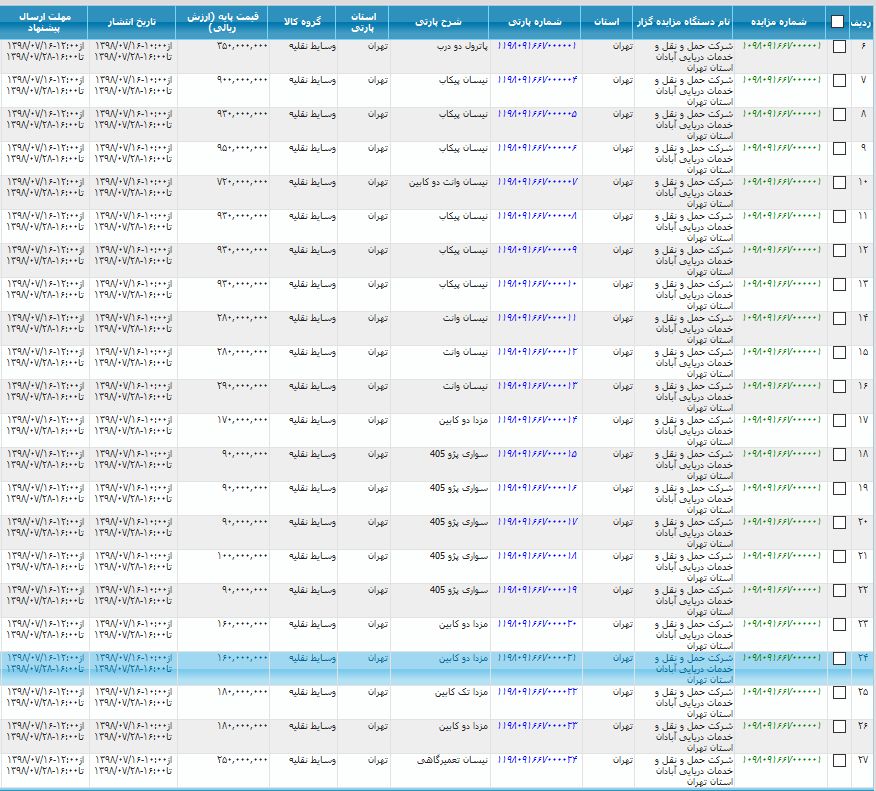876x791 pixels.
Task: Mark the checkbox for row 27 (نیسان تعمیرگاهی)
Action: [839, 760]
